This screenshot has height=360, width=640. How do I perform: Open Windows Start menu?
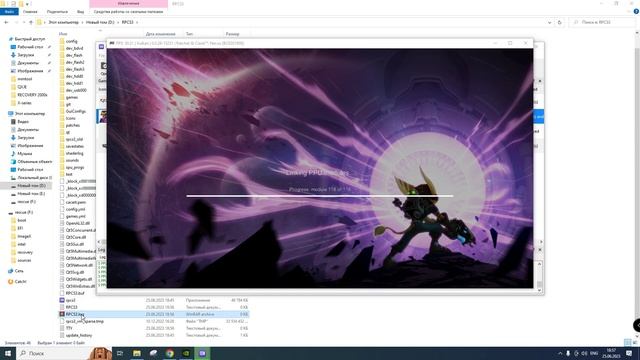pos(8,353)
